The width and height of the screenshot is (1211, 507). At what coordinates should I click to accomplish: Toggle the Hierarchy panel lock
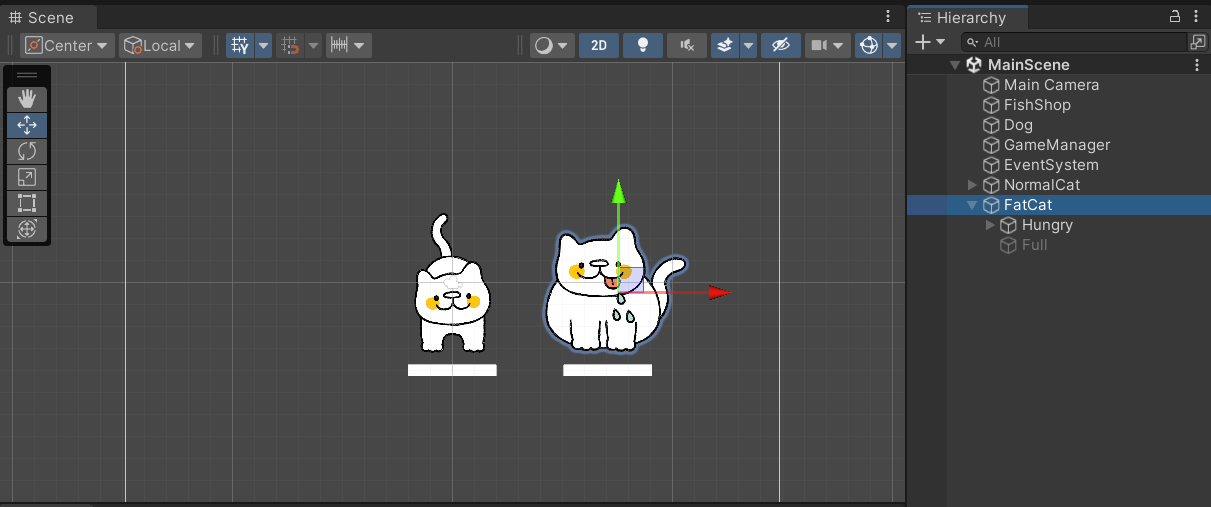point(1175,17)
